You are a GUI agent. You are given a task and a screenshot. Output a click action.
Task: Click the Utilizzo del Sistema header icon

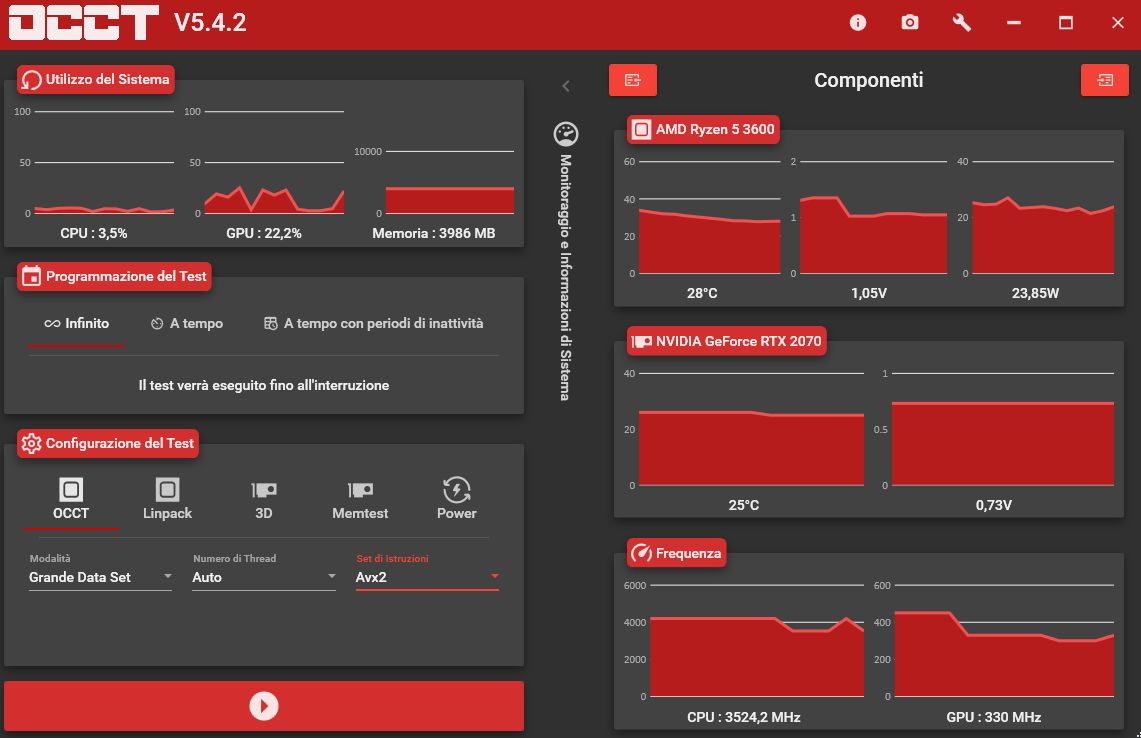pos(31,80)
